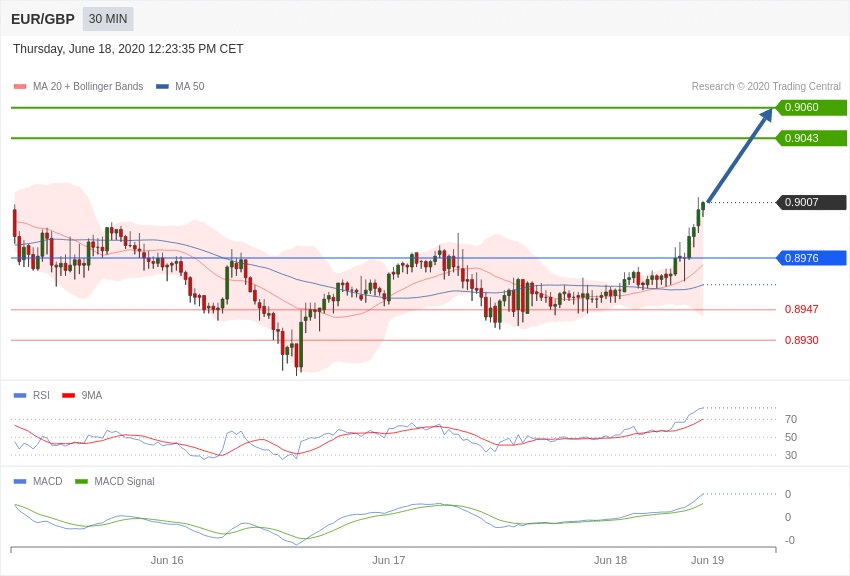Click the 0.9007 current price tag
Screen dimensions: 850x576
pyautogui.click(x=812, y=202)
